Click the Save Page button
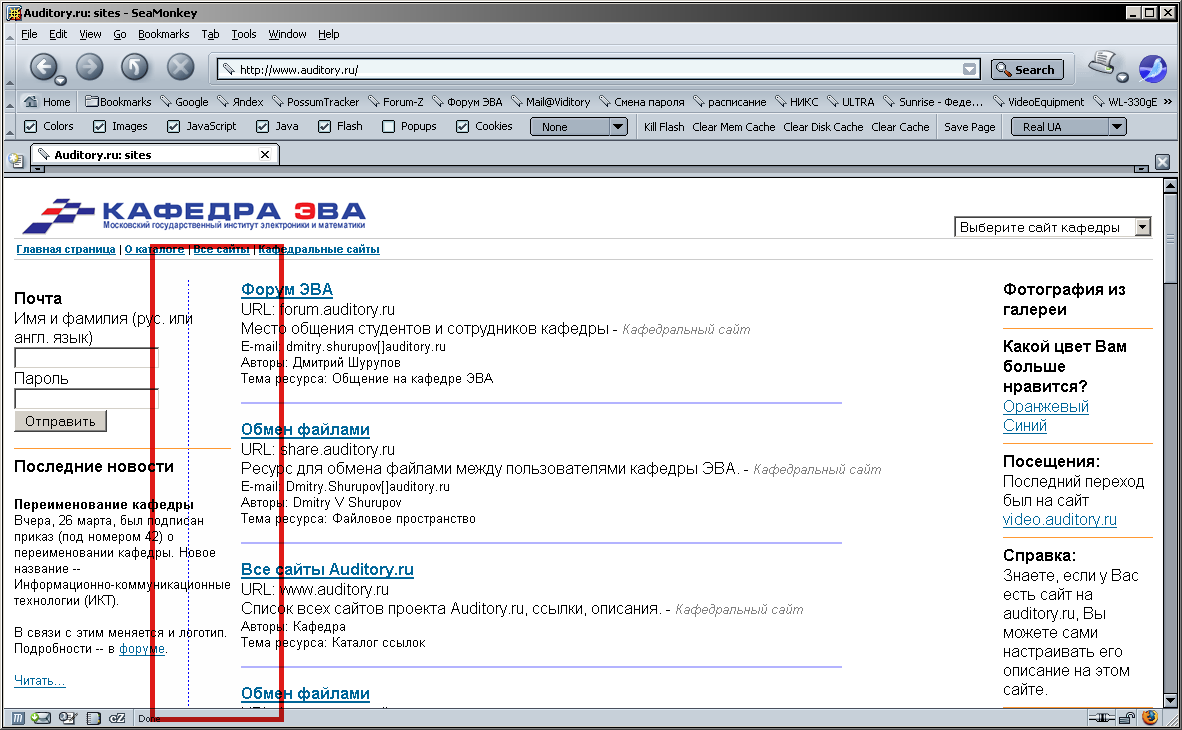Screen dimensions: 1182x730 [969, 127]
